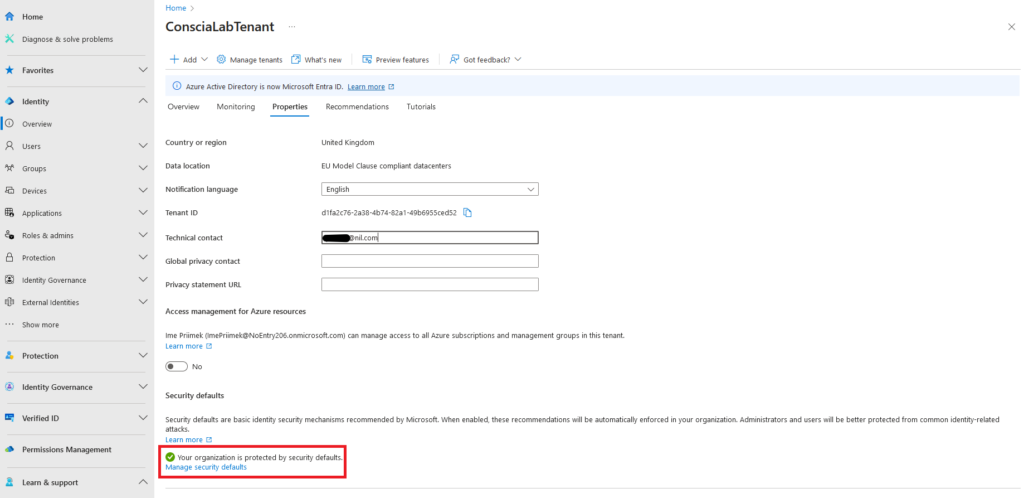Click the Home breadcrumb link
The width and height of the screenshot is (1024, 498).
pyautogui.click(x=176, y=8)
